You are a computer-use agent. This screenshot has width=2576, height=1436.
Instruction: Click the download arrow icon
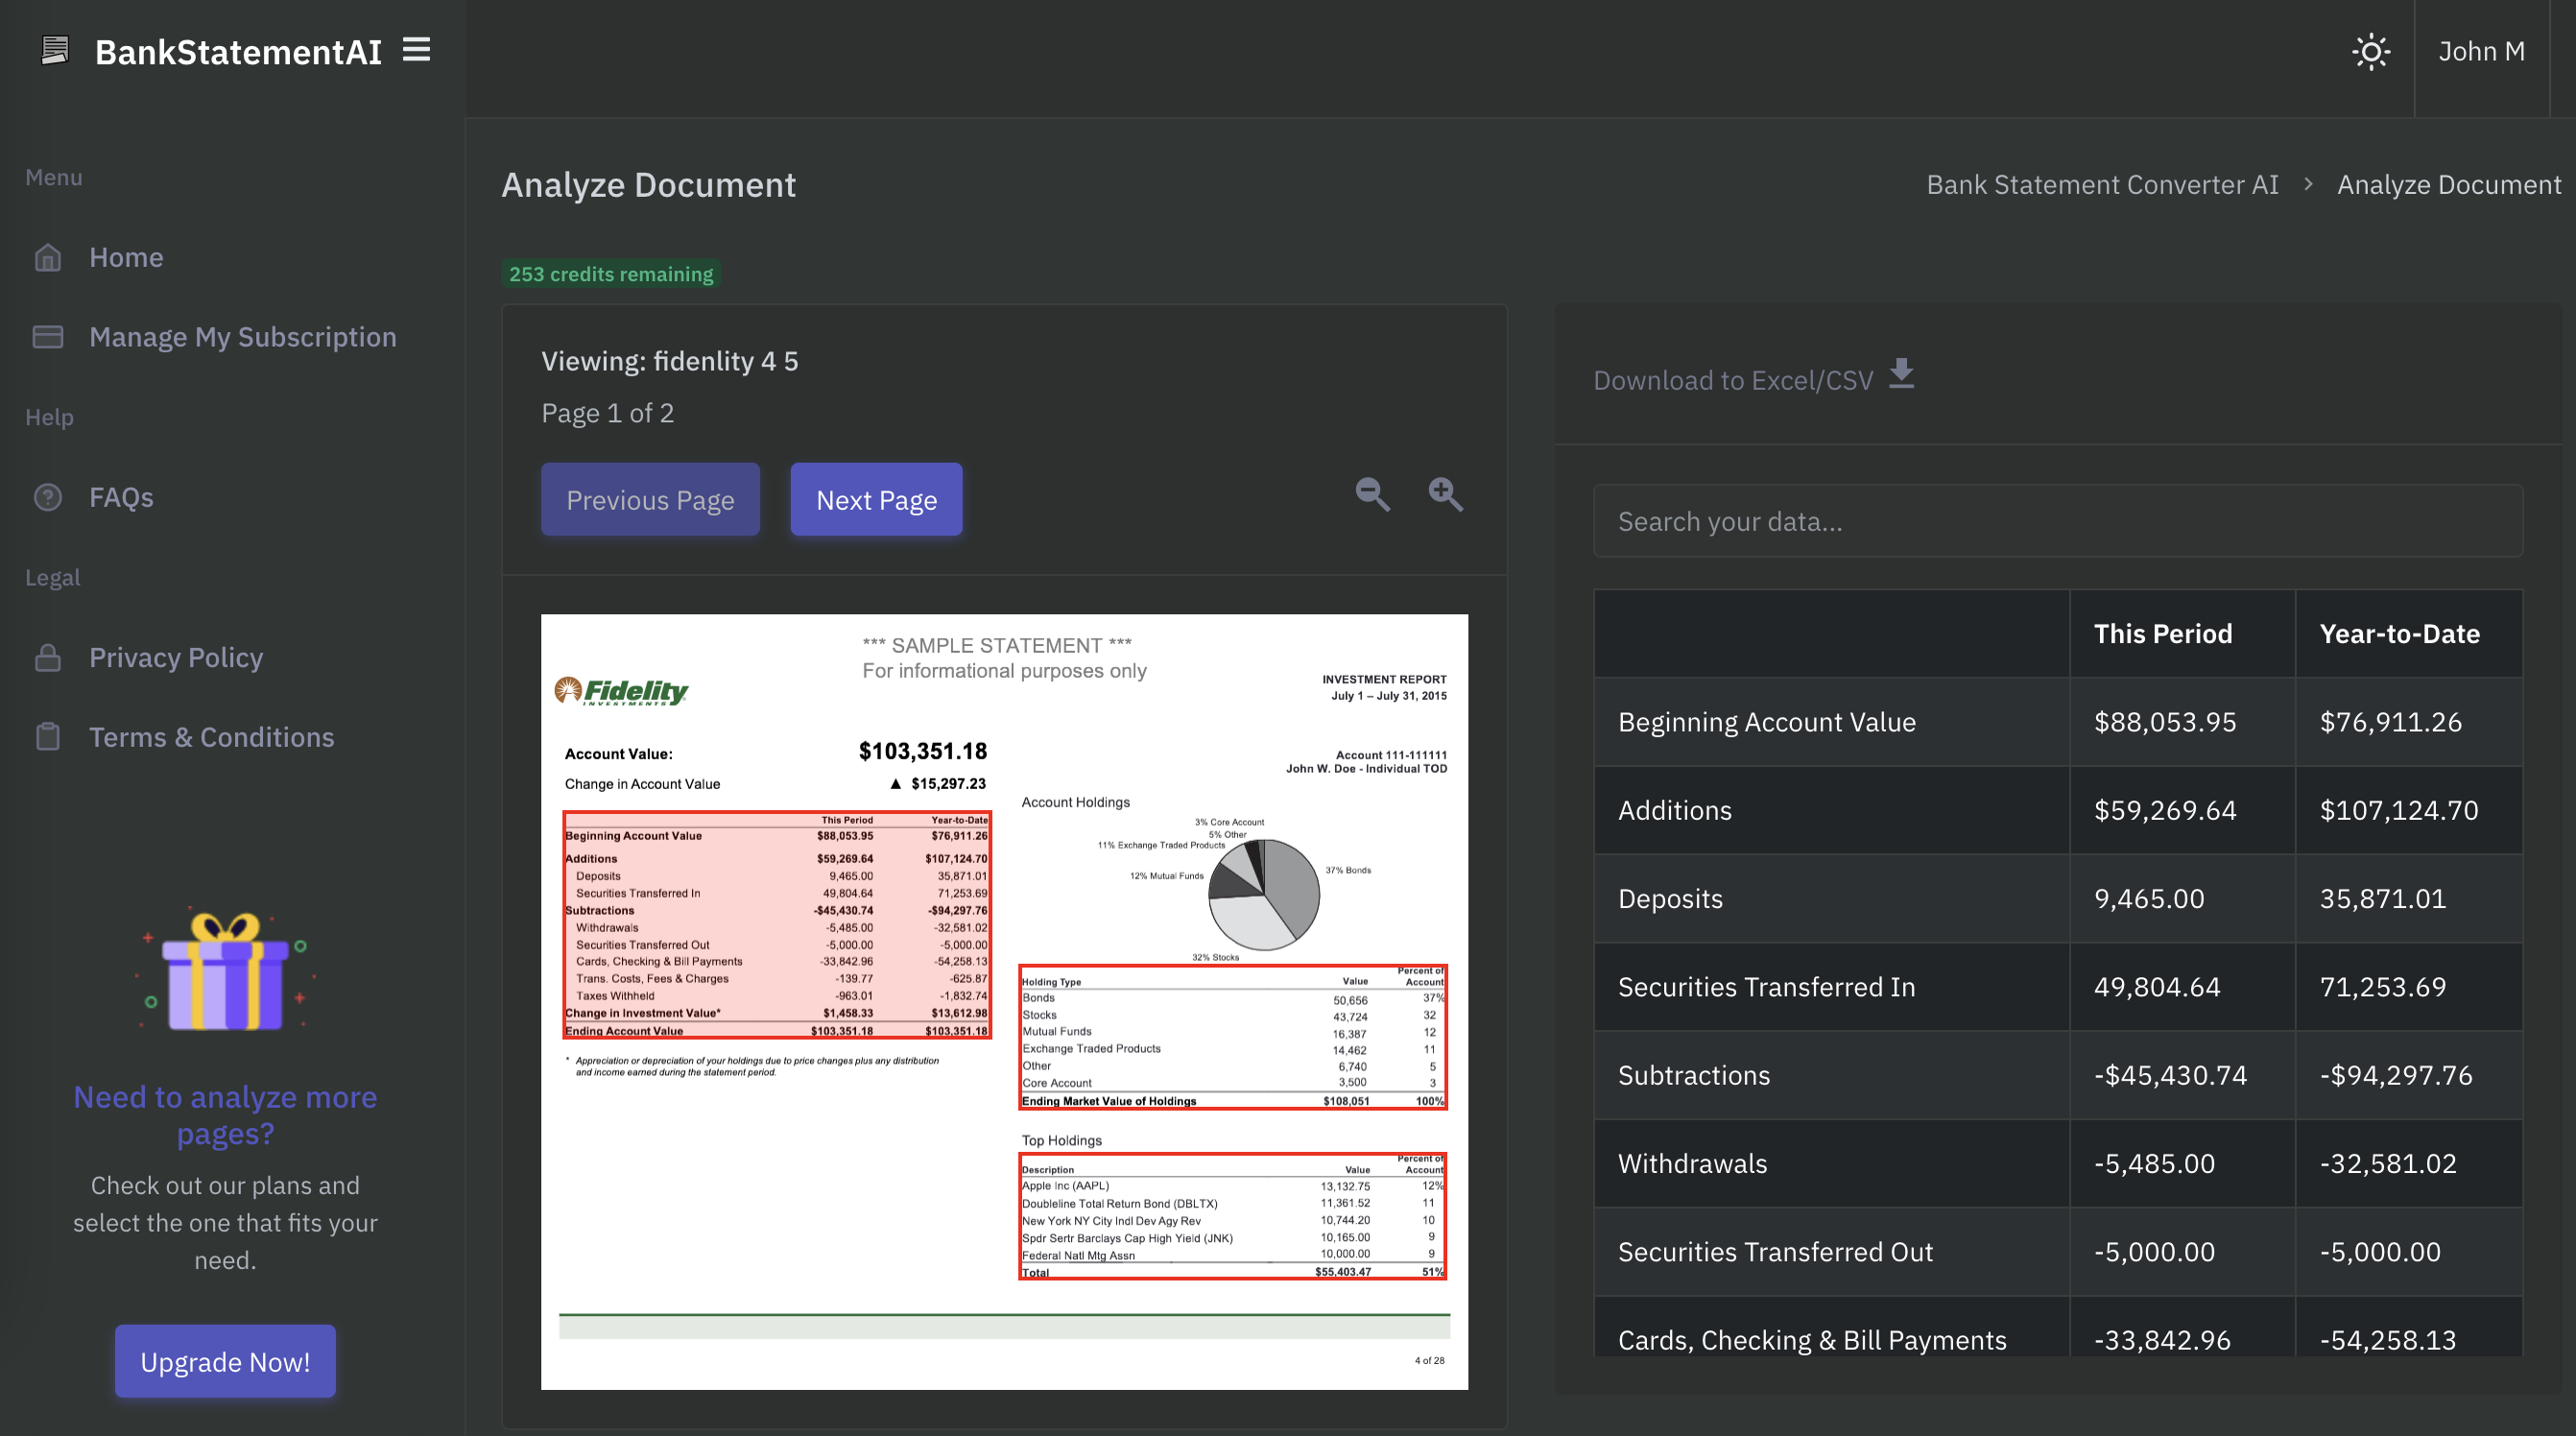(x=1901, y=375)
